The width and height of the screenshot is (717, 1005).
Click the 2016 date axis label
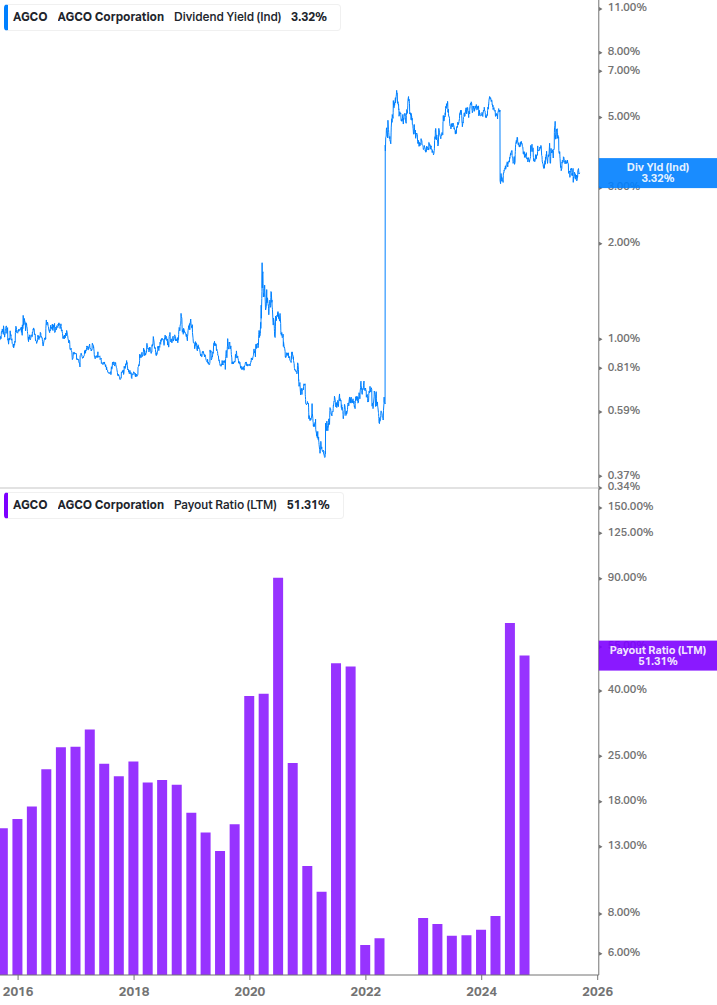(18, 992)
